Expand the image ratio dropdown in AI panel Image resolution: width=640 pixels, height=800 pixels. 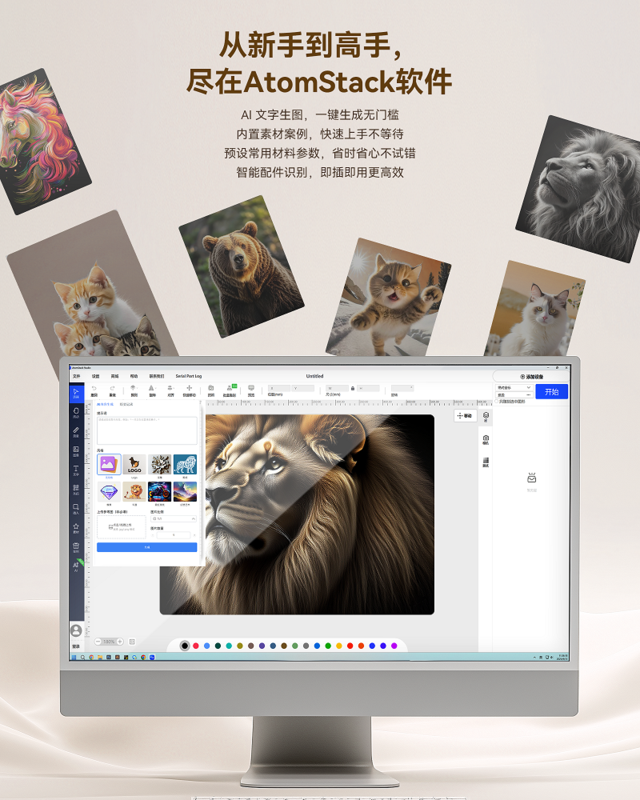click(173, 519)
